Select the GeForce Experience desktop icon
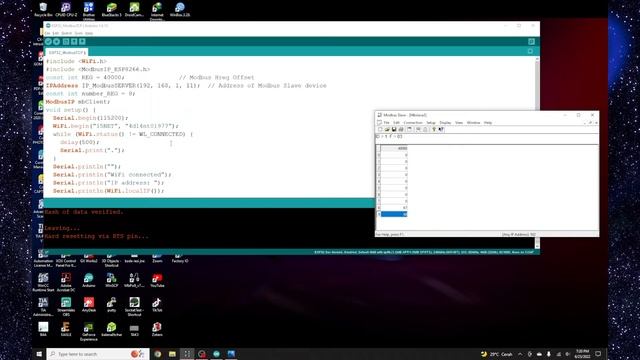Image resolution: width=640 pixels, height=360 pixels. (x=89, y=331)
